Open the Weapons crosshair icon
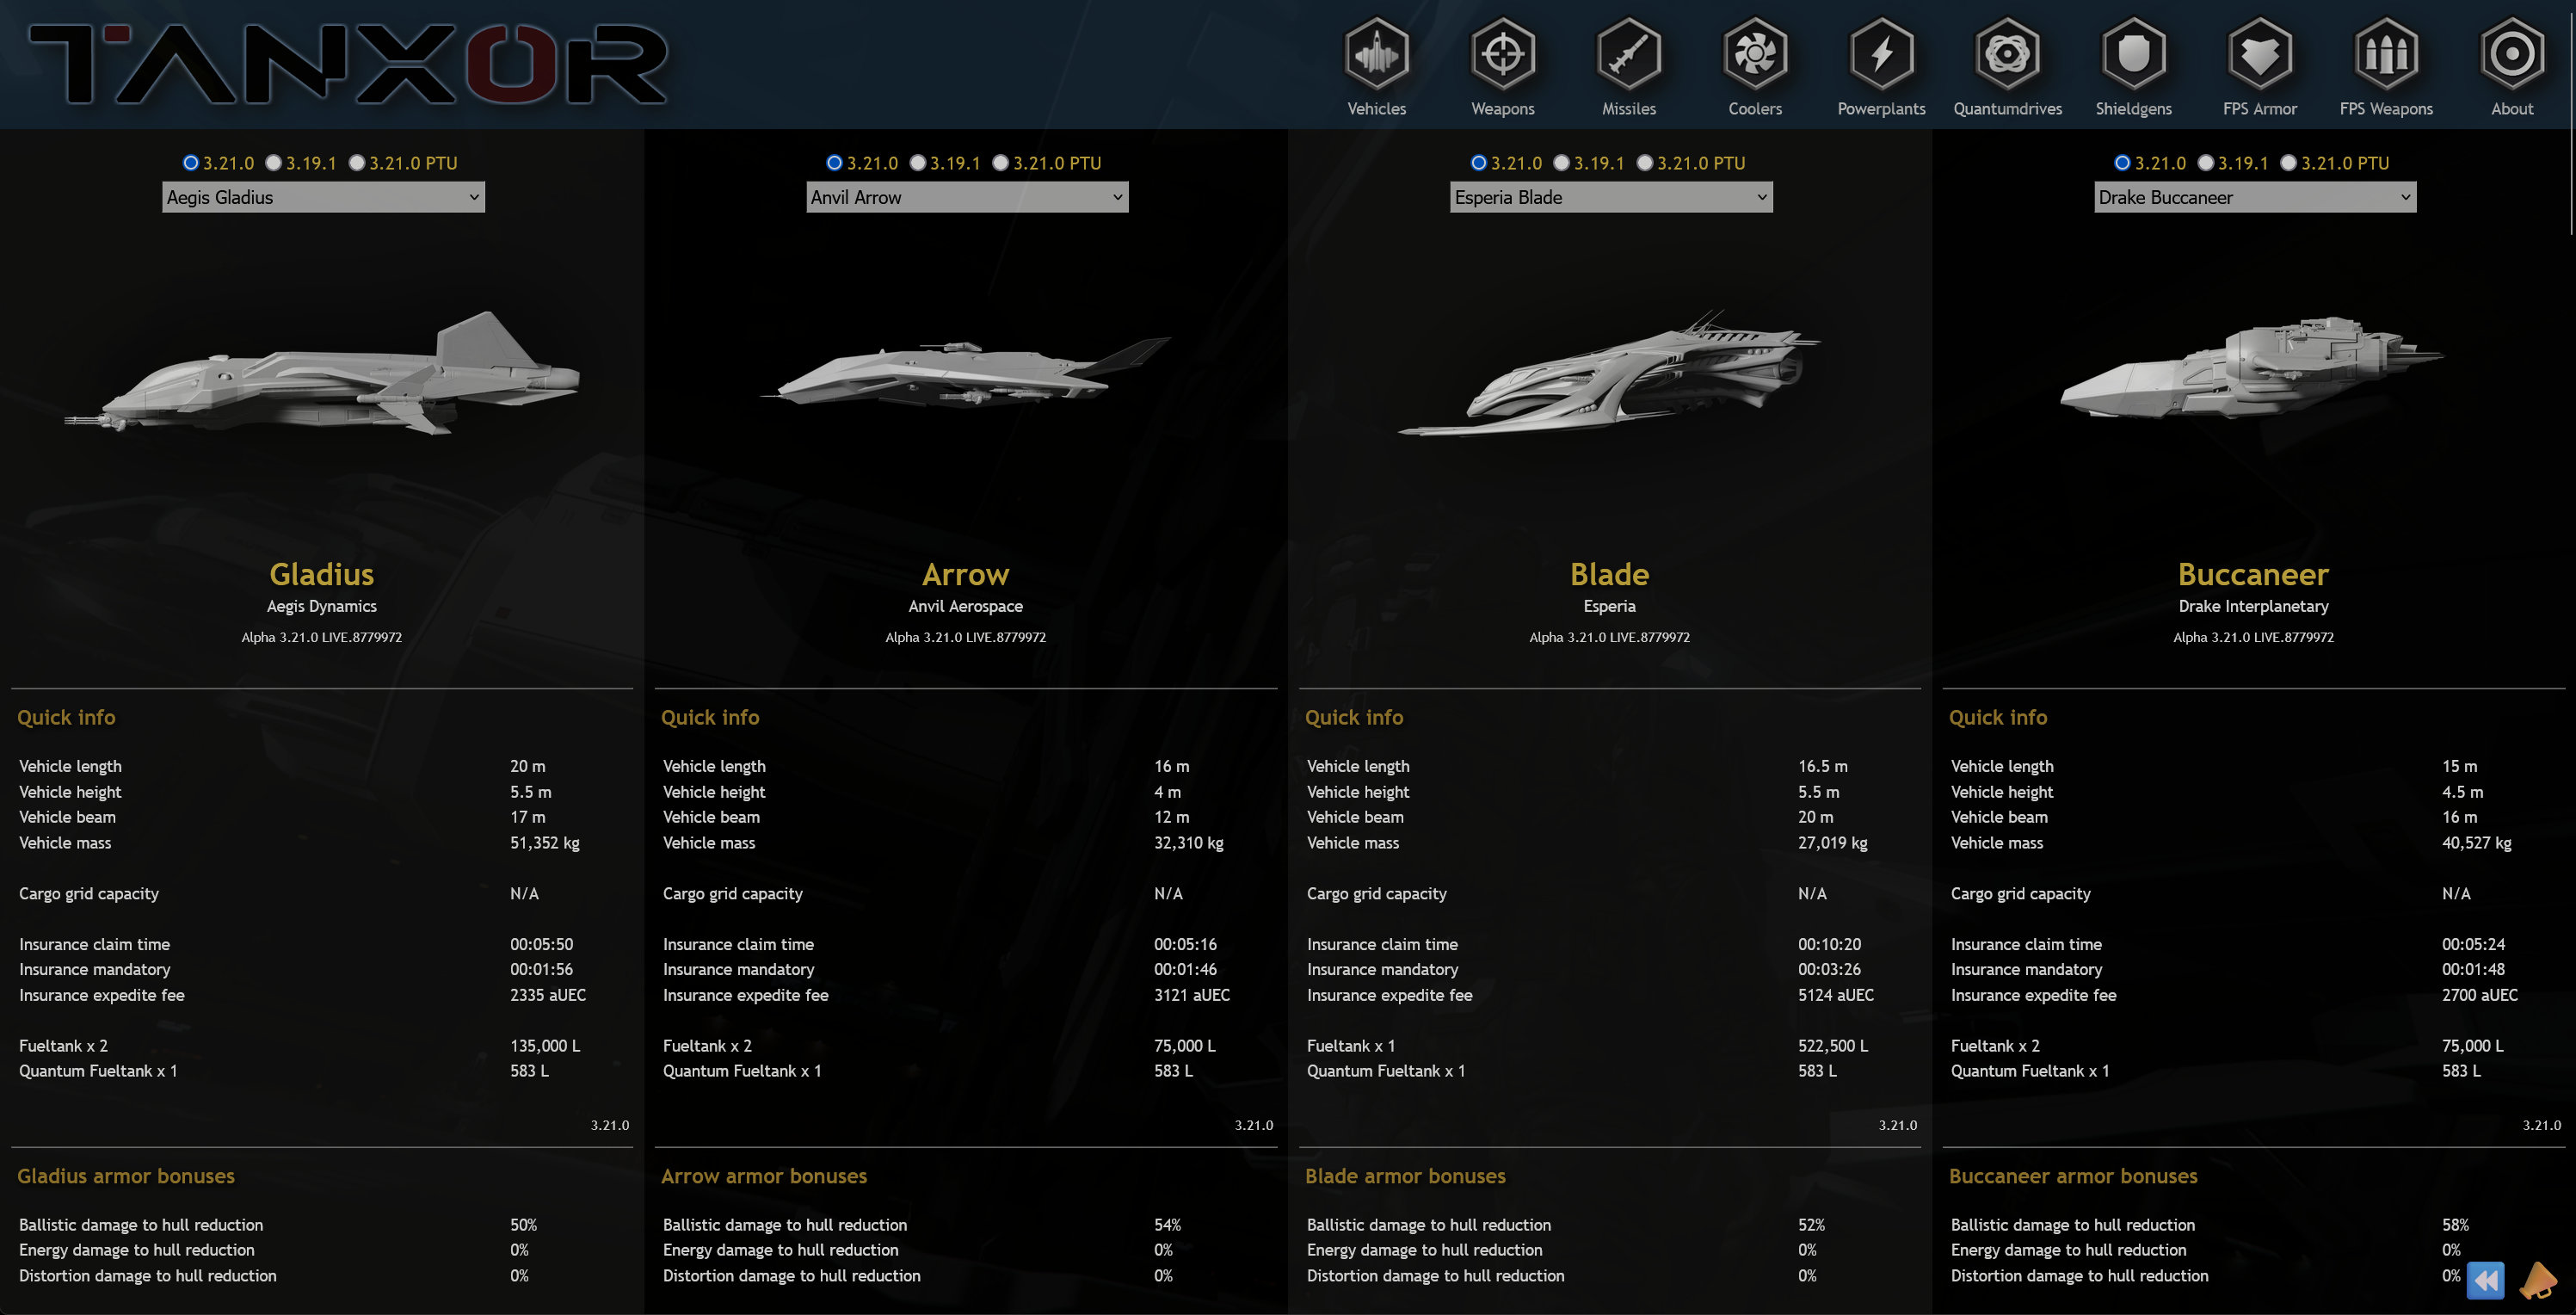Screen dimensions: 2576x1315 point(1502,54)
